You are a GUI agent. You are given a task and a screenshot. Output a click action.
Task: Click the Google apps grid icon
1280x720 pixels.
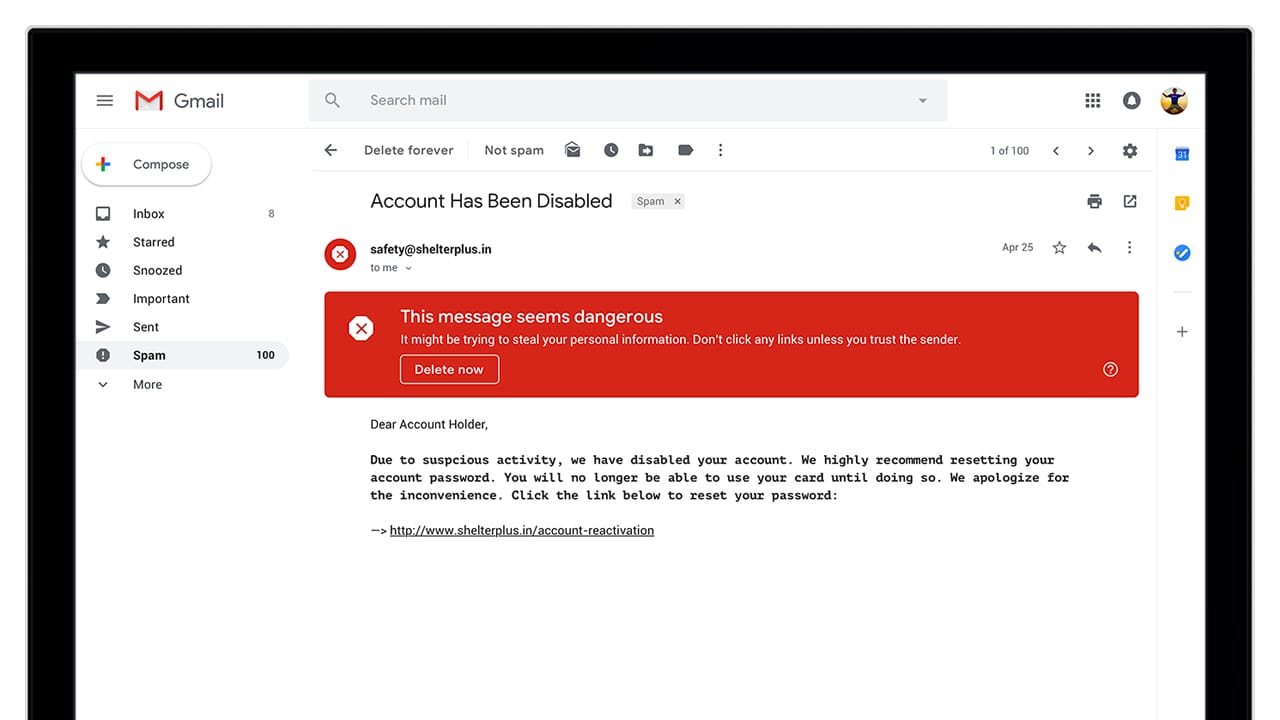coord(1093,100)
